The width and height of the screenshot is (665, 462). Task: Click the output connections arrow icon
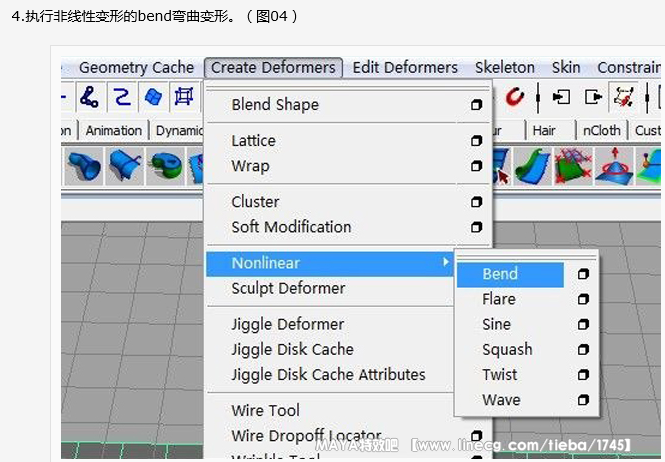(593, 97)
